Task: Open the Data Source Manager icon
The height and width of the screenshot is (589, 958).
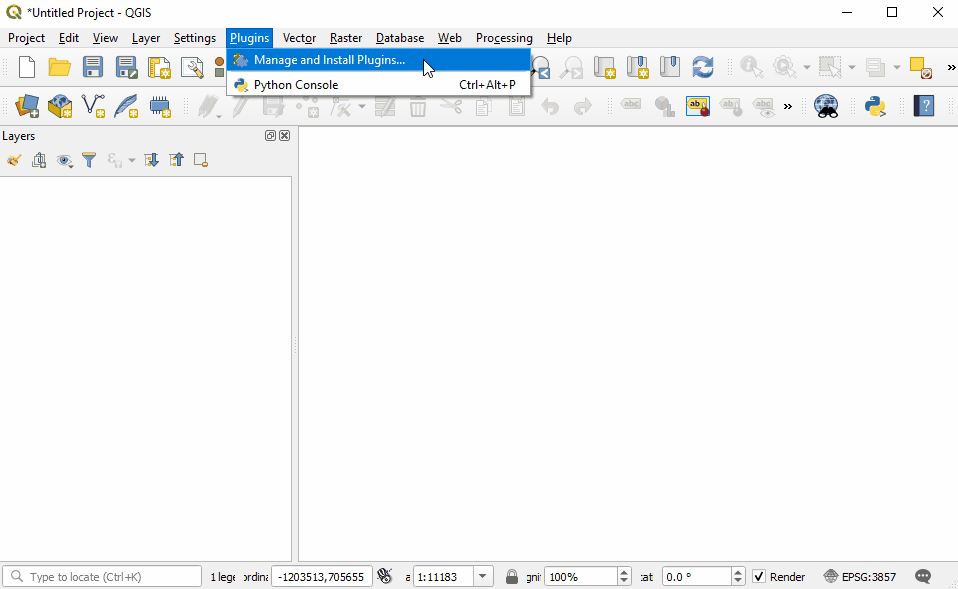Action: coord(27,106)
